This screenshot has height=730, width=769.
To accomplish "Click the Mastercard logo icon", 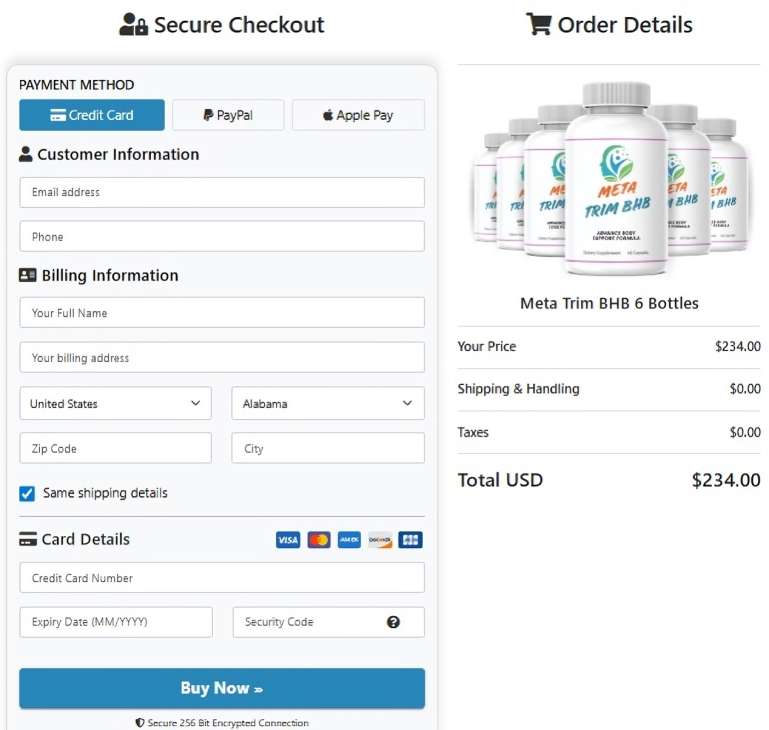I will 319,540.
